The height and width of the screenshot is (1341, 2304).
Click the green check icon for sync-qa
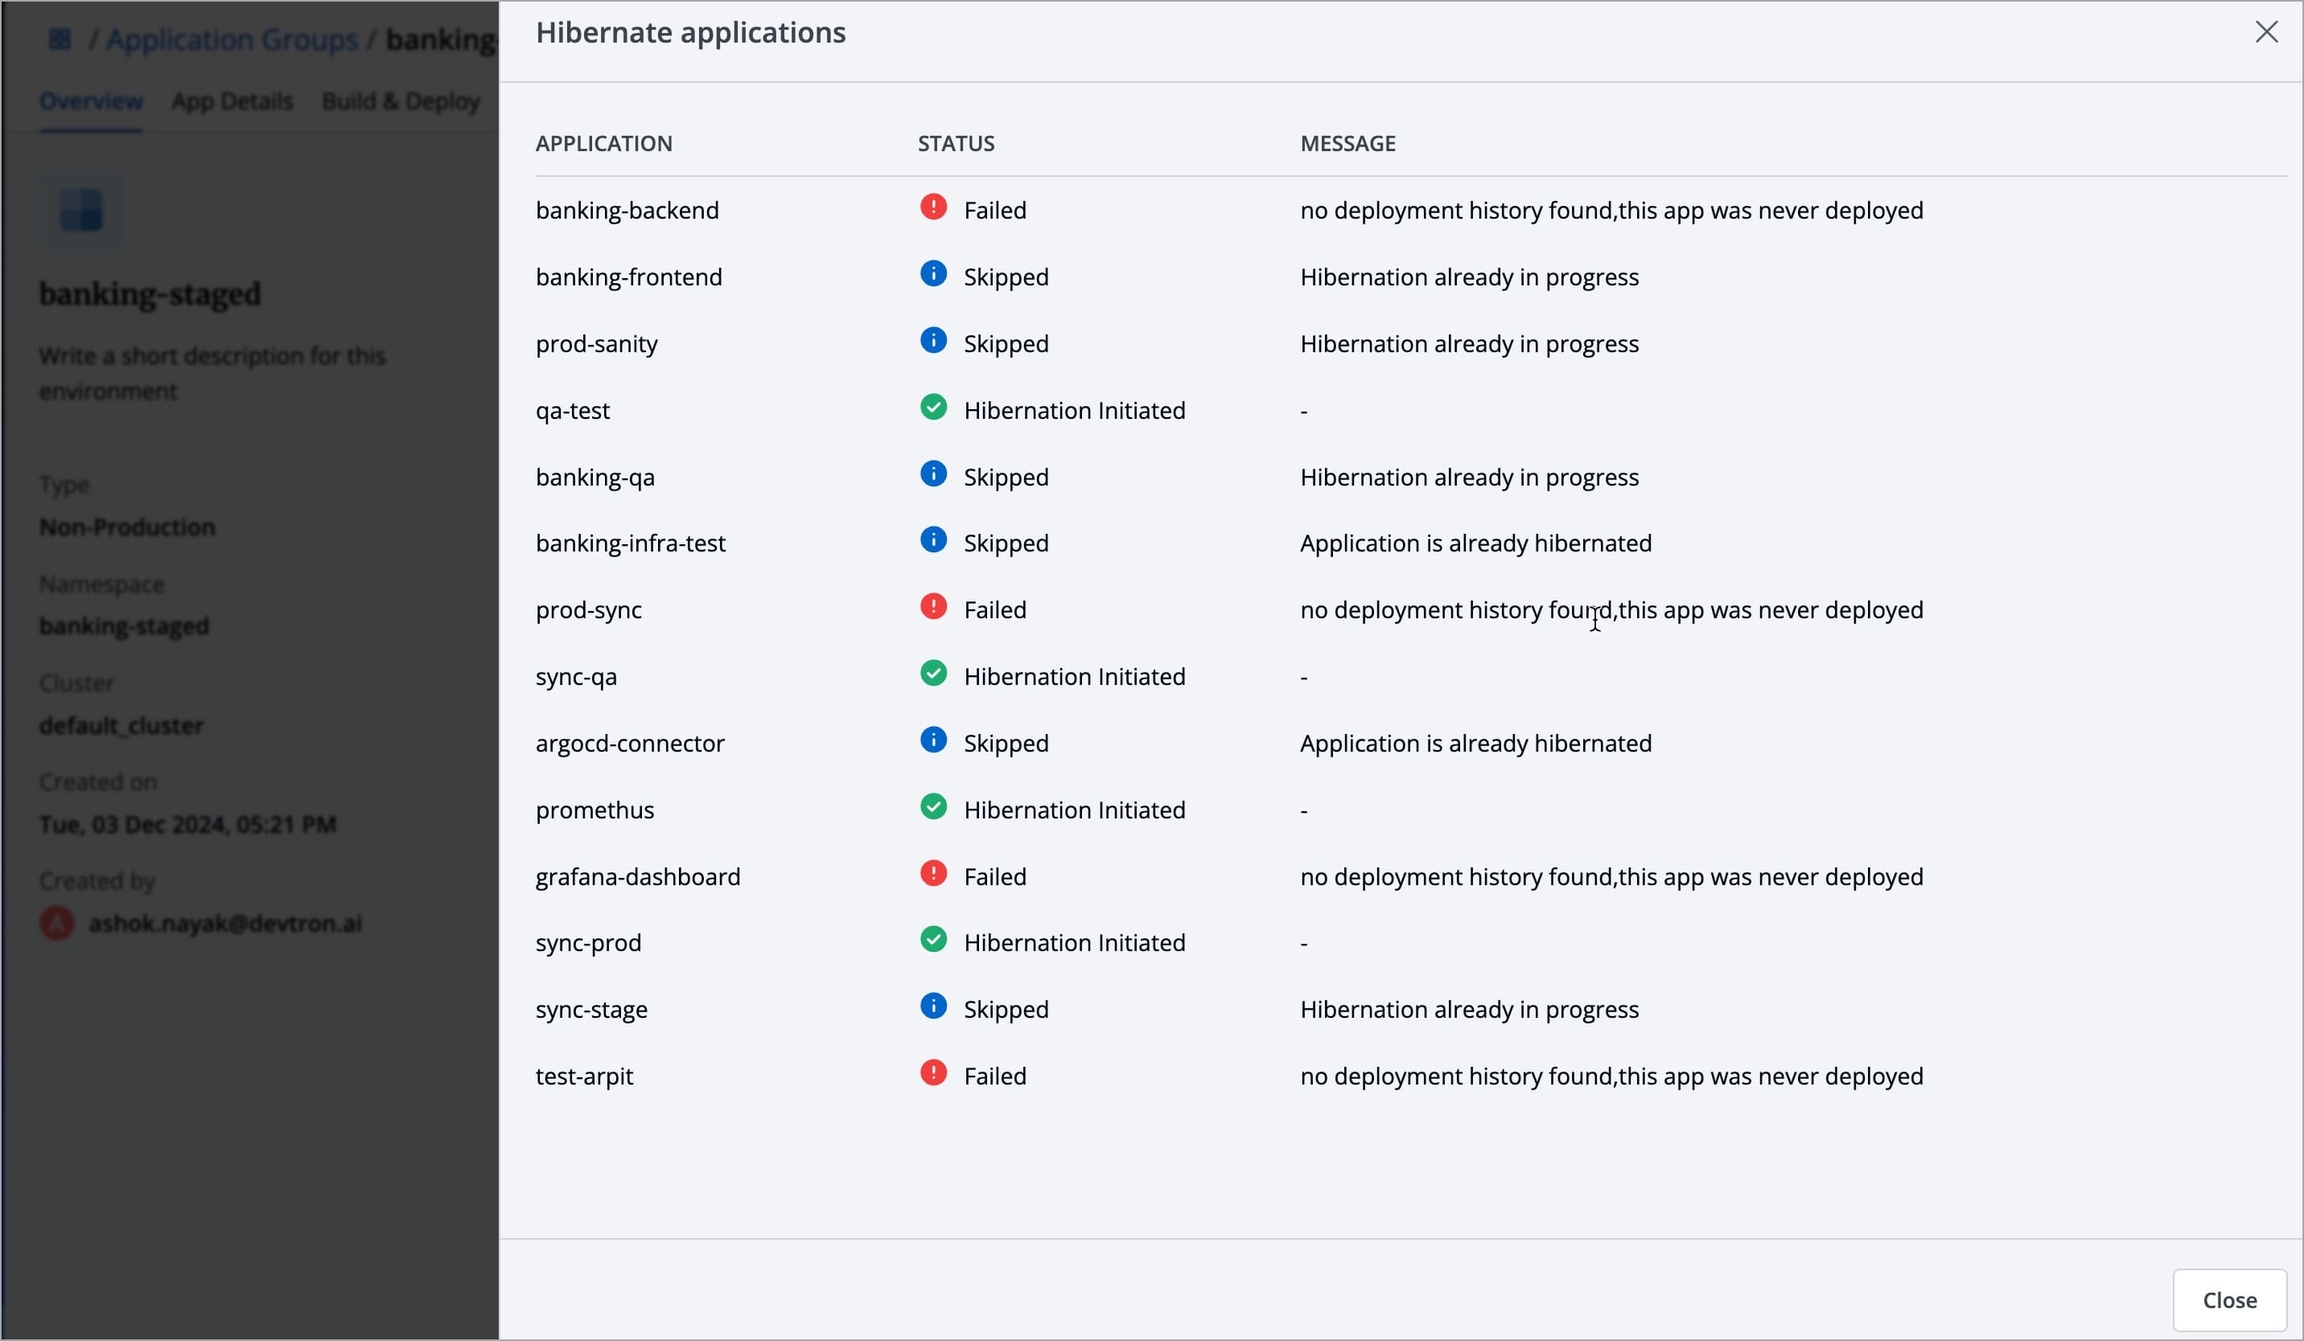click(x=933, y=674)
